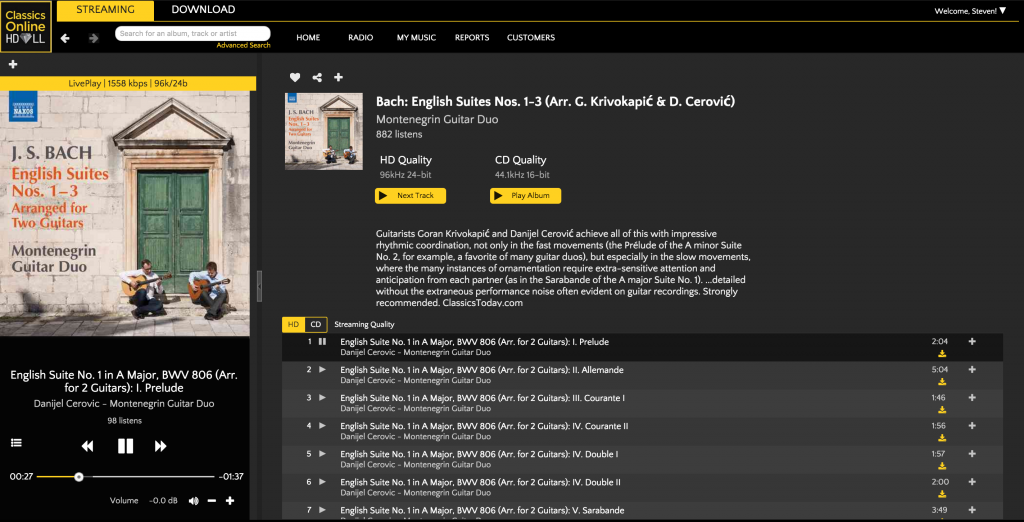The image size is (1024, 522).
Task: Click the Classics Online HD LL logo
Action: (x=26, y=27)
